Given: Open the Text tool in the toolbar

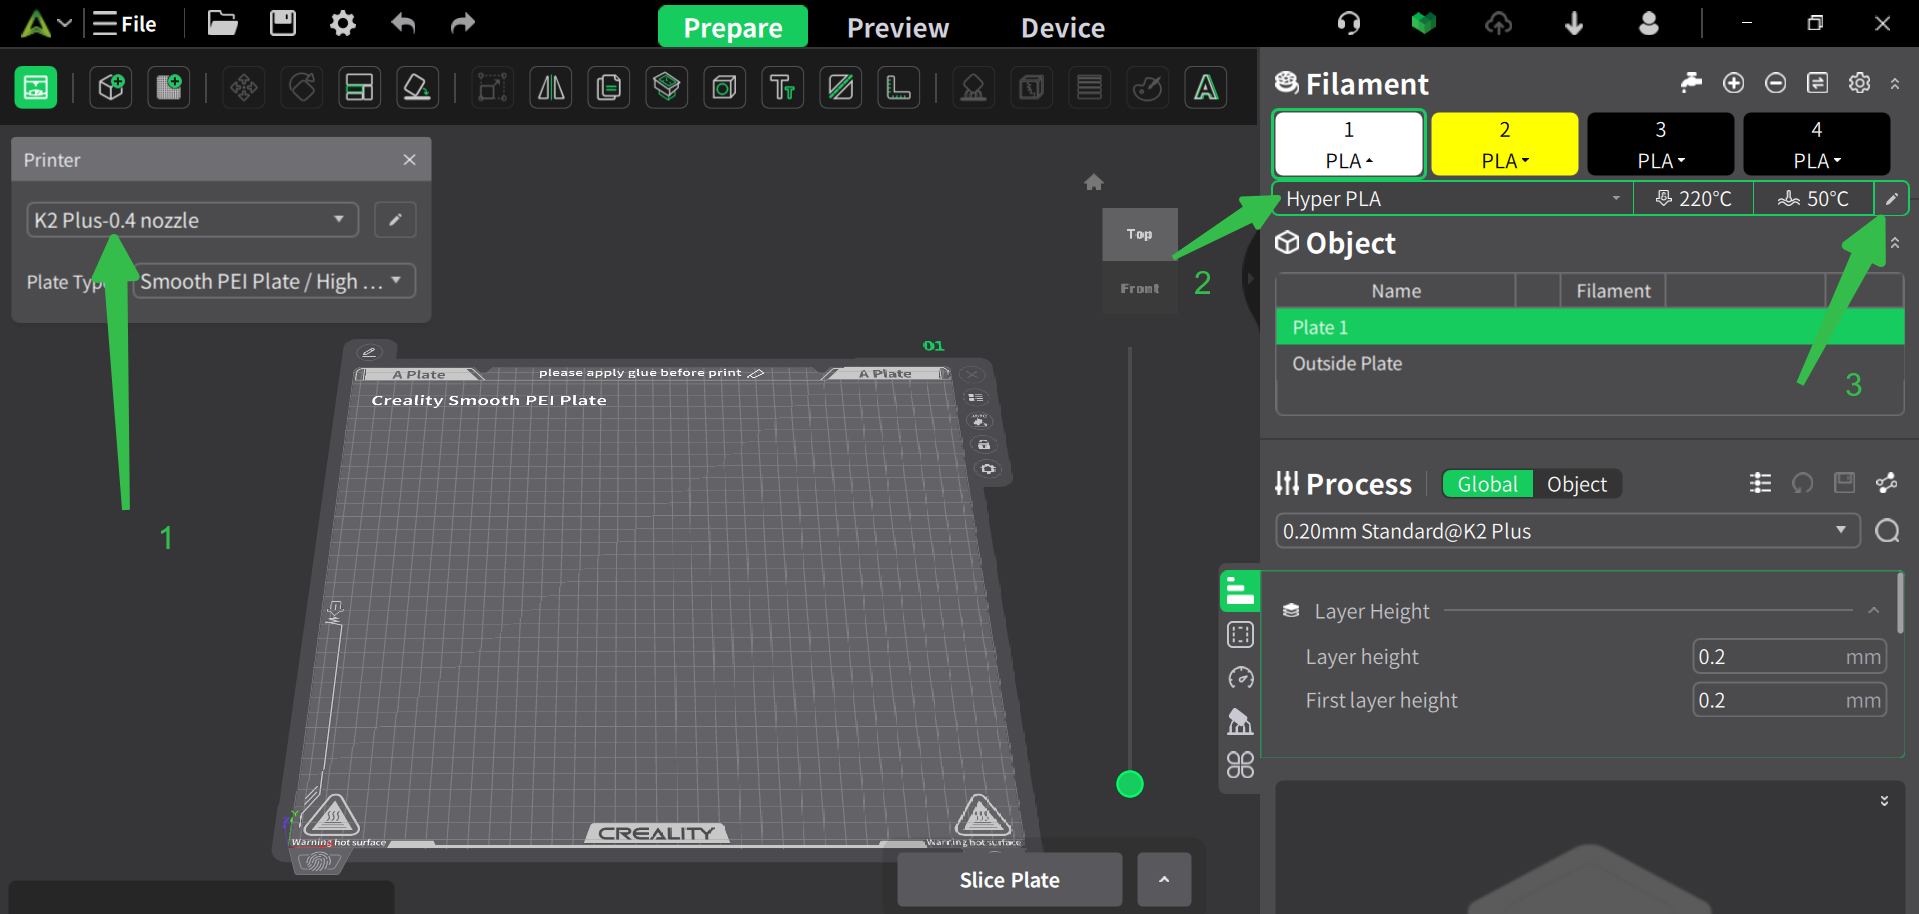Looking at the screenshot, I should [783, 88].
